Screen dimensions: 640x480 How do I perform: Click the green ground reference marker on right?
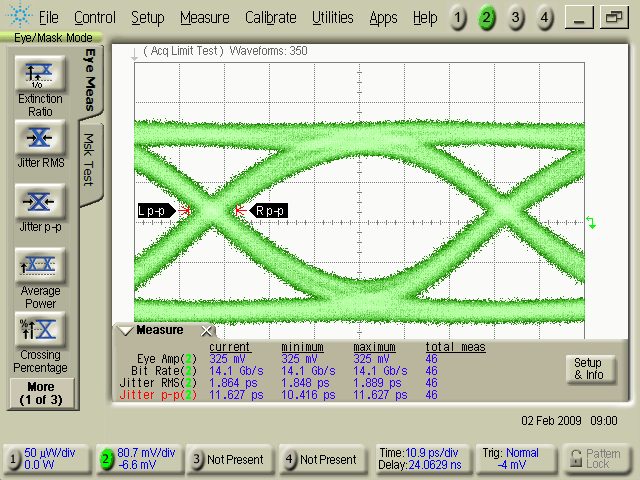click(591, 222)
